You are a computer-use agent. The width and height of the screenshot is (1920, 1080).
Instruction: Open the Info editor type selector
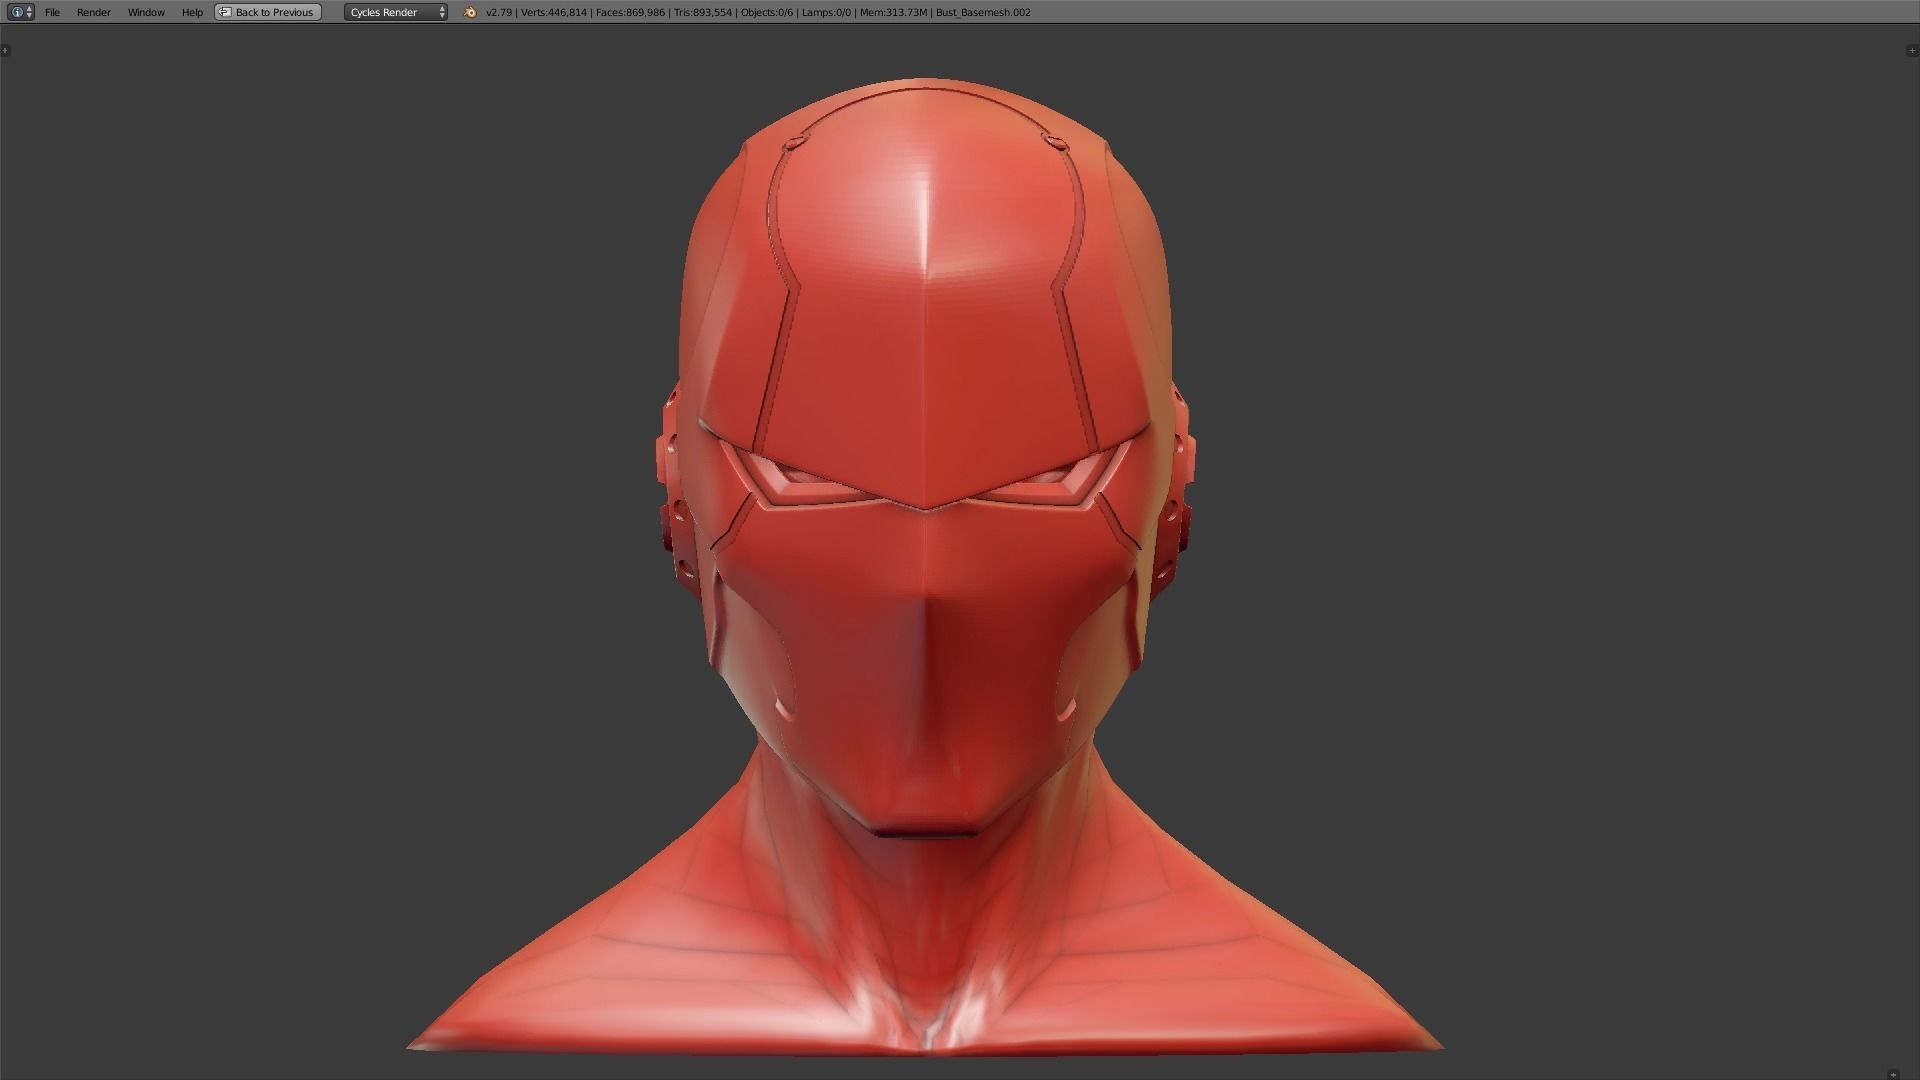point(21,12)
